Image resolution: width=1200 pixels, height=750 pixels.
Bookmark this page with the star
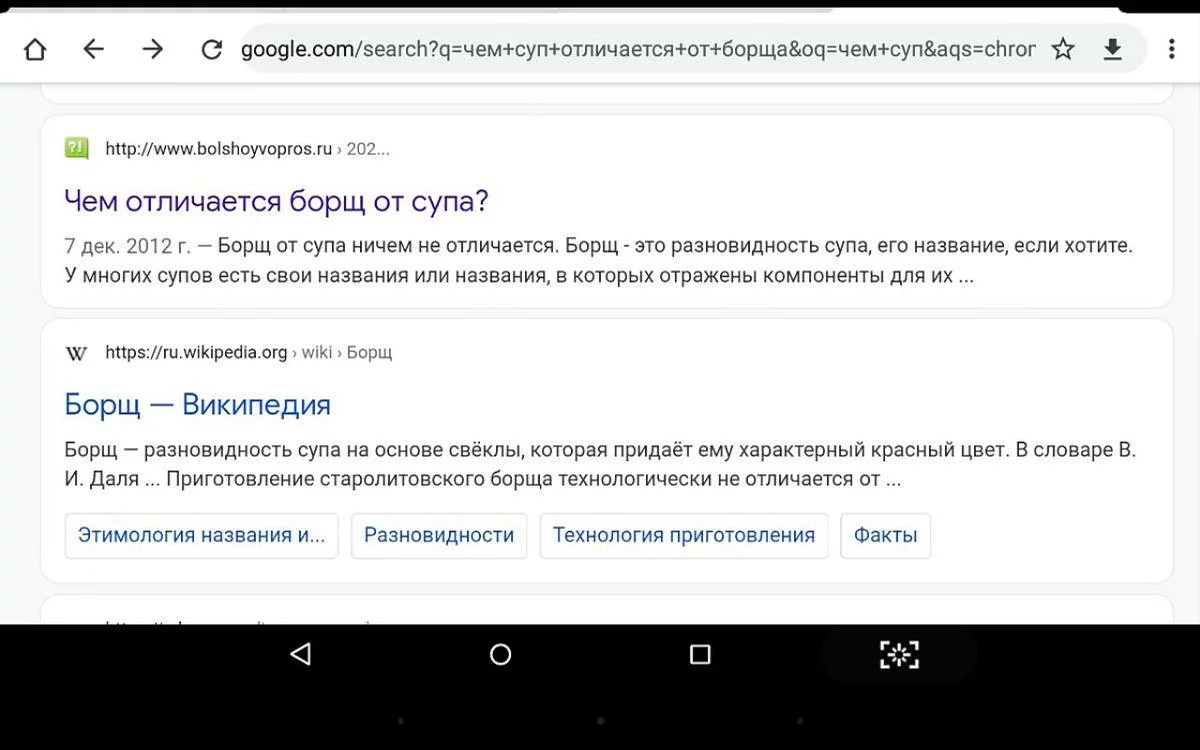tap(1063, 49)
